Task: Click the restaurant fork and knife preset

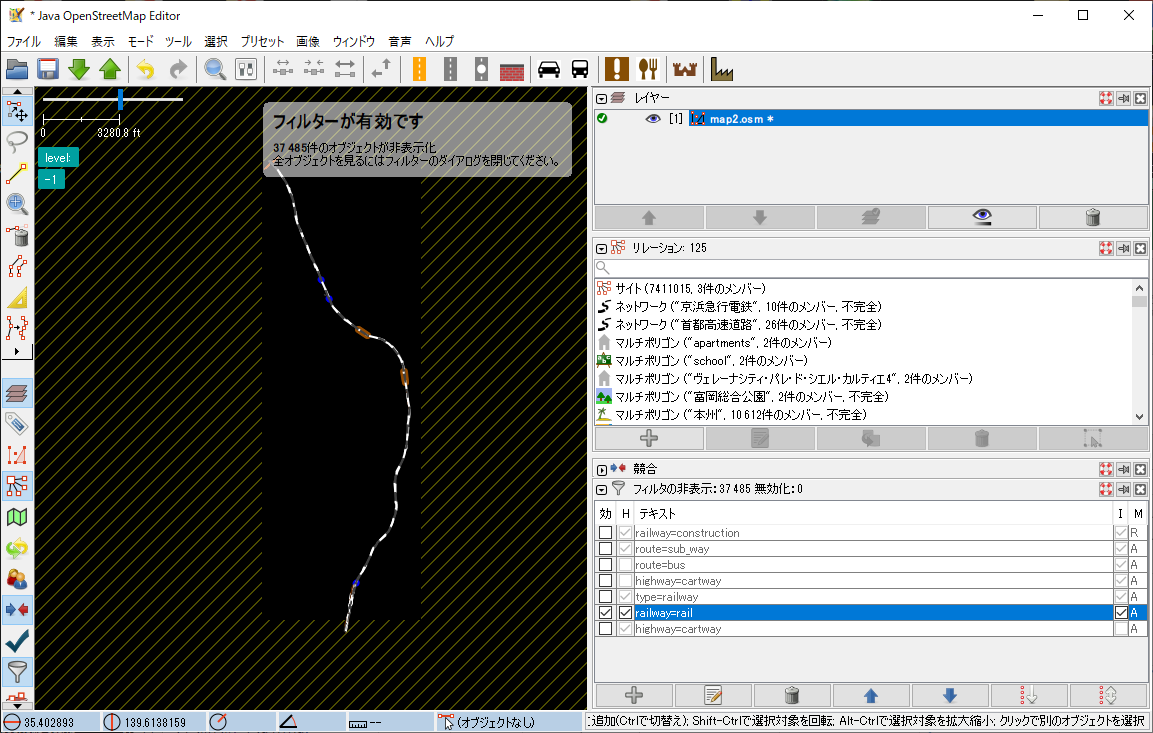Action: (x=649, y=69)
